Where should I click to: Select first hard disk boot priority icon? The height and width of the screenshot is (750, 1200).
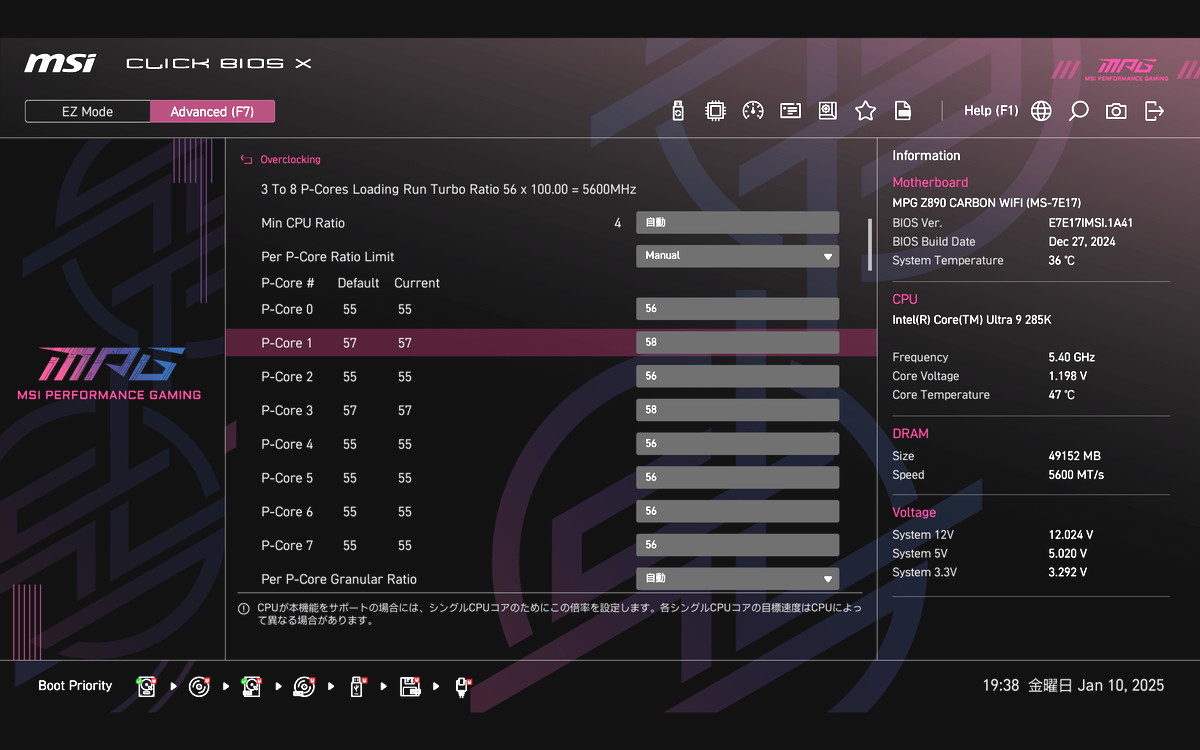point(147,686)
